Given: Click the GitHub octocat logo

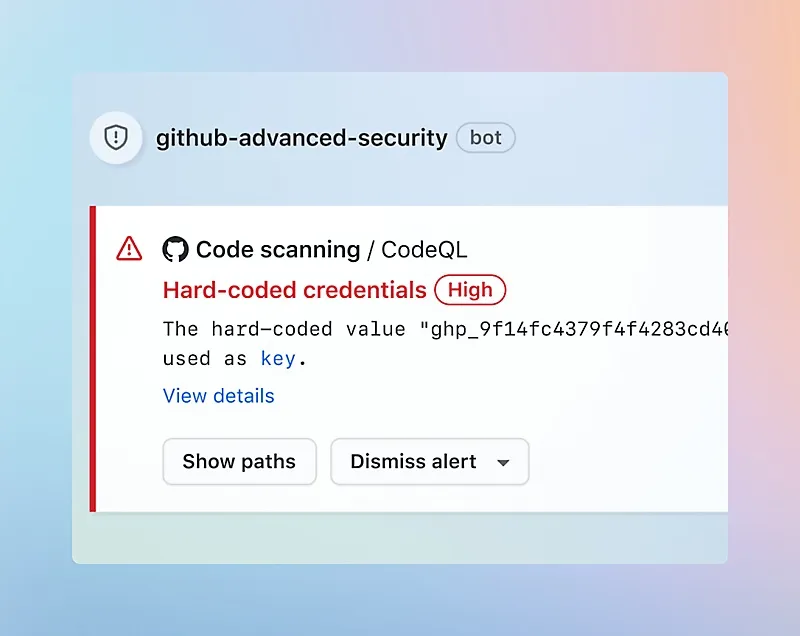Looking at the screenshot, I should tap(175, 249).
